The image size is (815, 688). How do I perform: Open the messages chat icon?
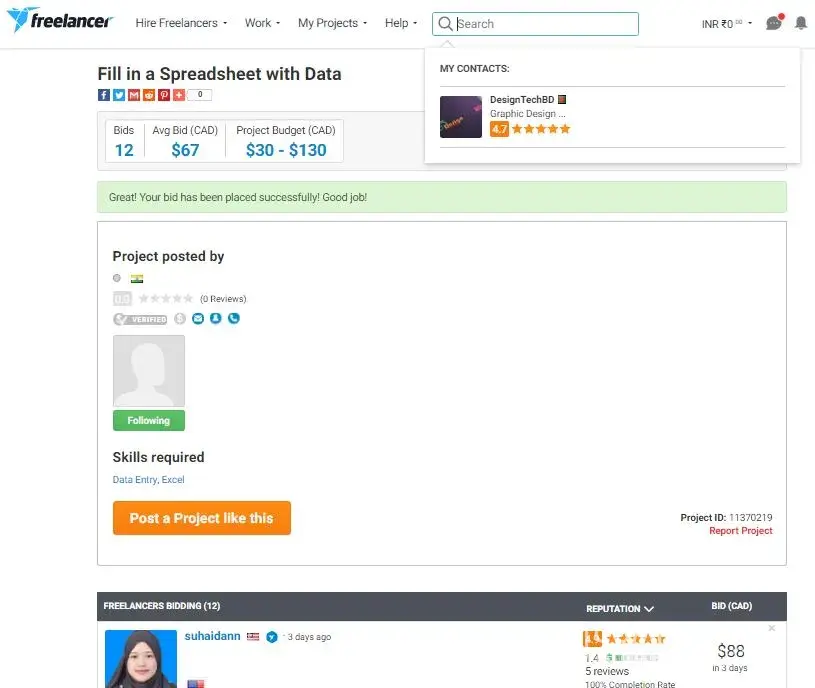coord(774,23)
